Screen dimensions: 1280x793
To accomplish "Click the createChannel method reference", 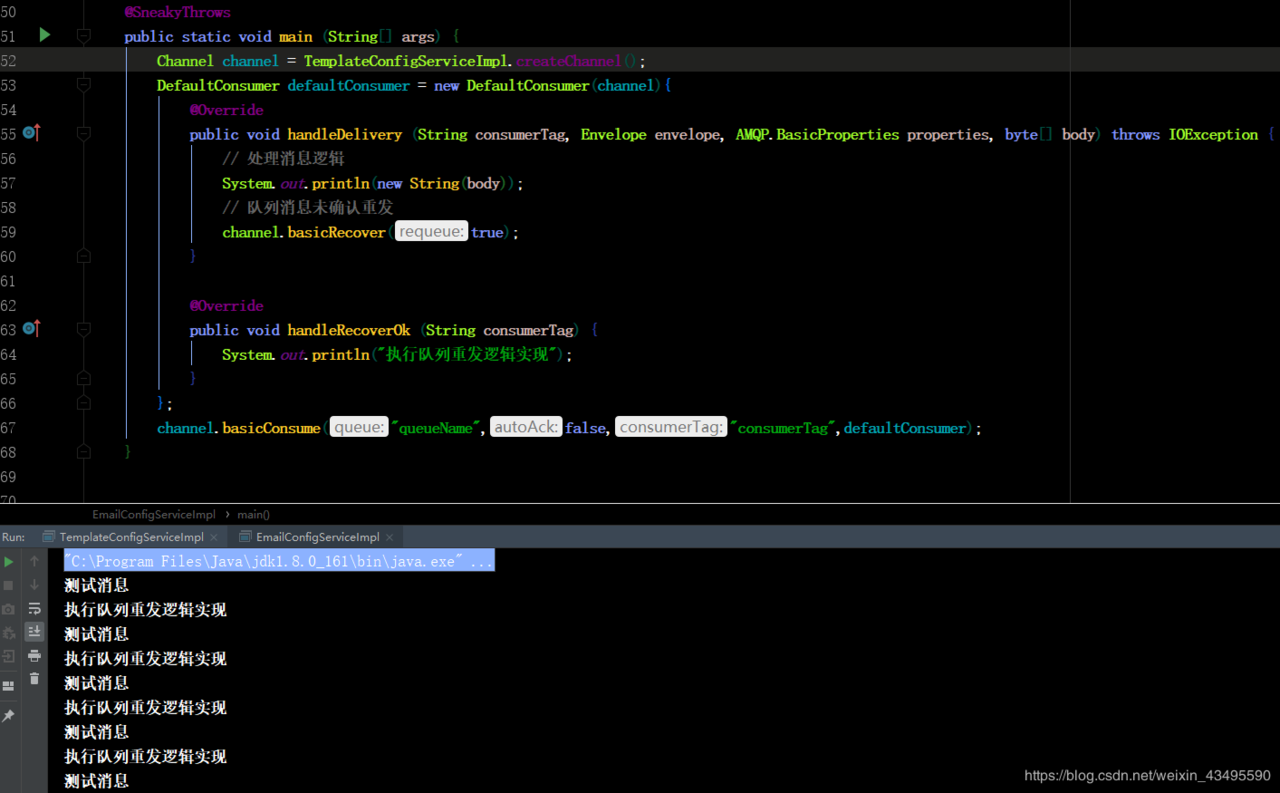I will (x=570, y=61).
